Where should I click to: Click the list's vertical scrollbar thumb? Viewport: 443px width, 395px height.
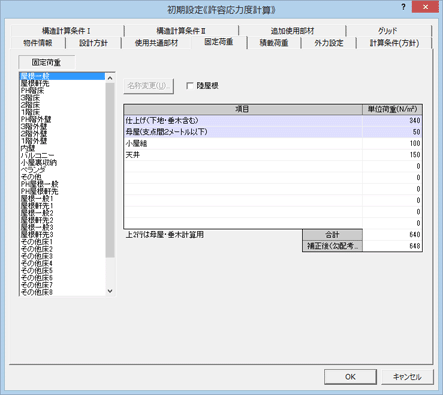point(110,170)
